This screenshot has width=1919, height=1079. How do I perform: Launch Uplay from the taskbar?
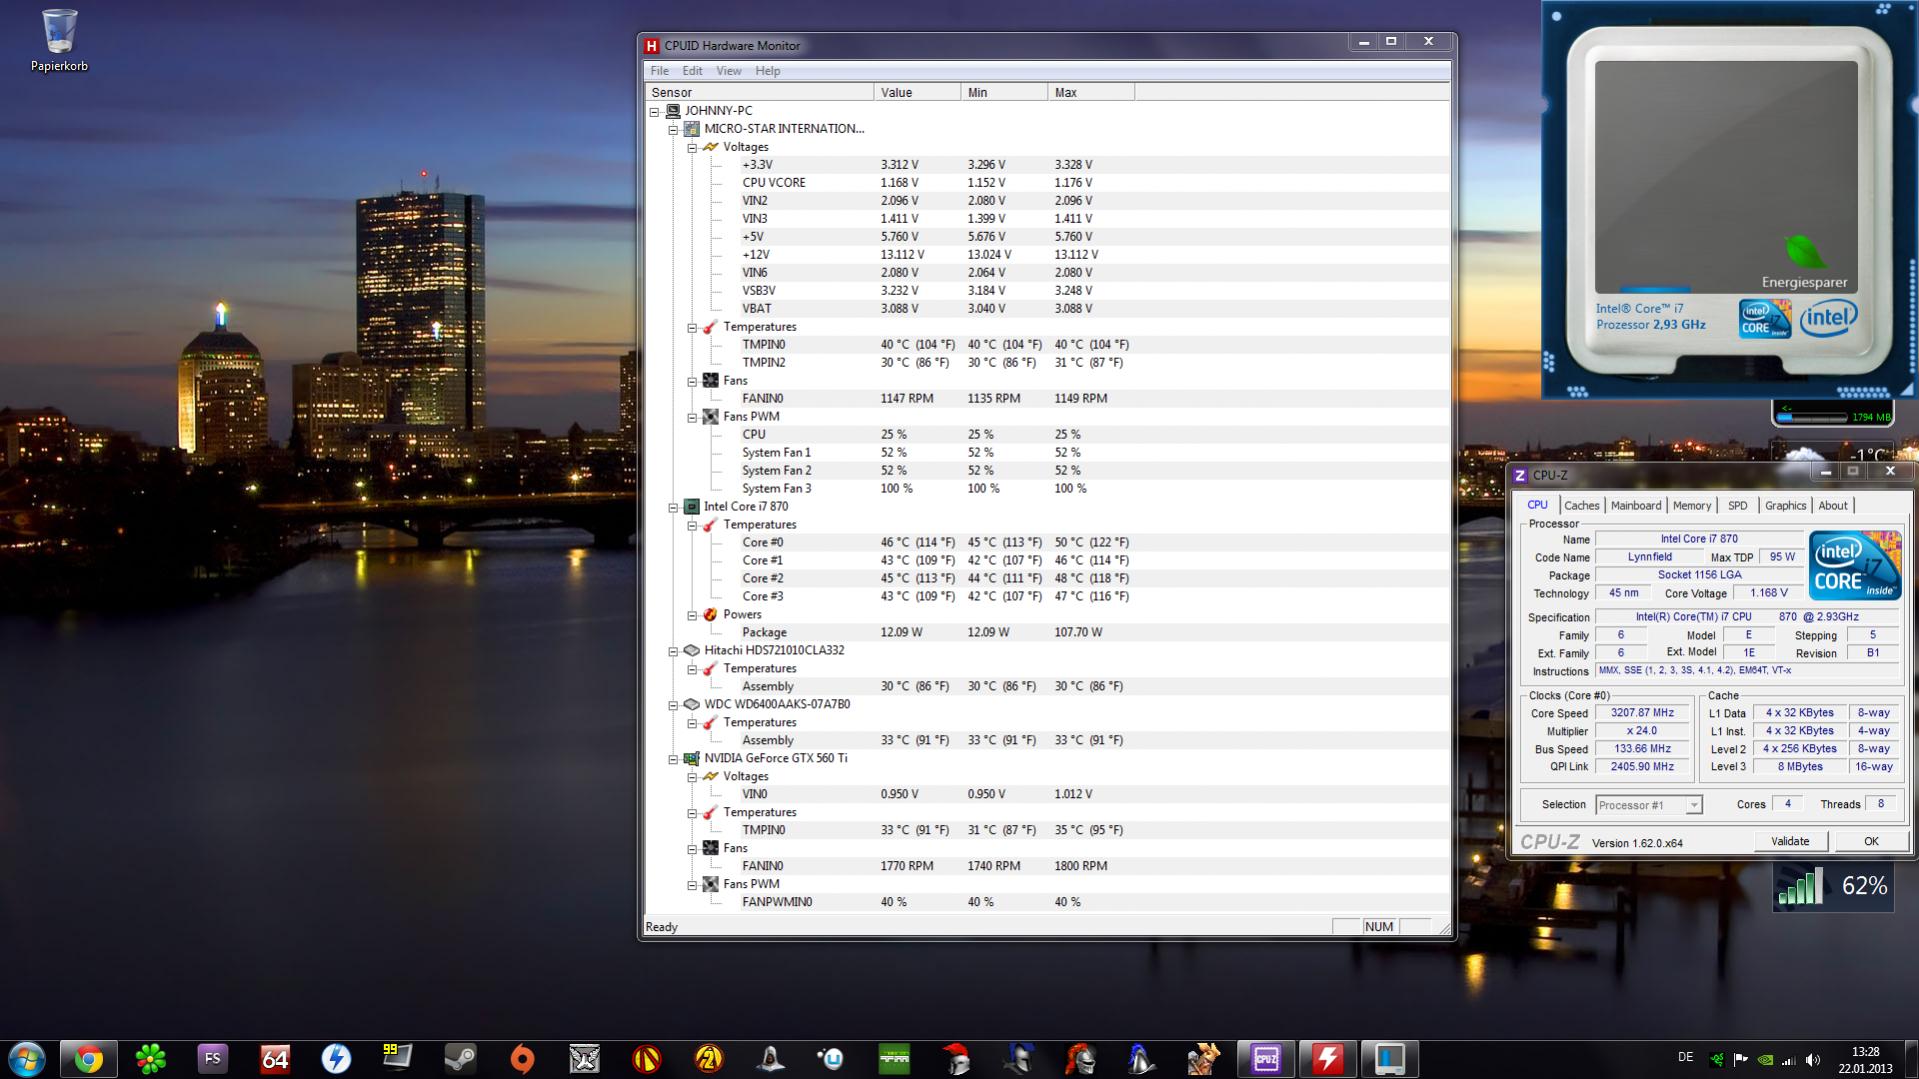pyautogui.click(x=832, y=1058)
